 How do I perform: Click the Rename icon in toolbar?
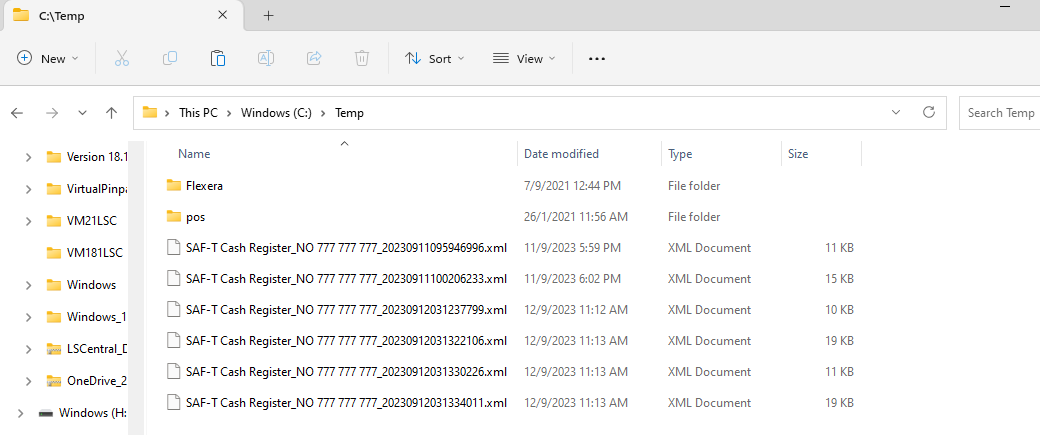click(266, 59)
